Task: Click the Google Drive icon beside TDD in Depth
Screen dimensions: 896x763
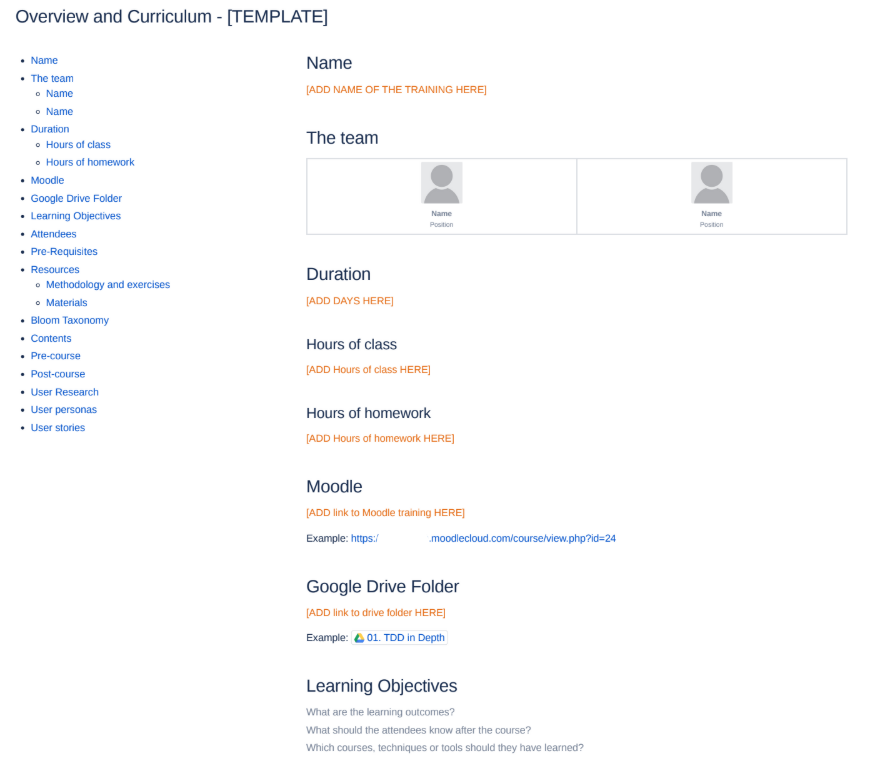Action: click(x=359, y=638)
